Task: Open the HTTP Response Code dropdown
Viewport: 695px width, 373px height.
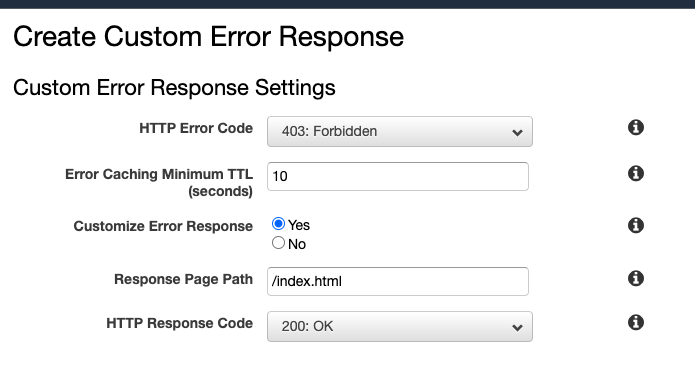Action: [400, 326]
